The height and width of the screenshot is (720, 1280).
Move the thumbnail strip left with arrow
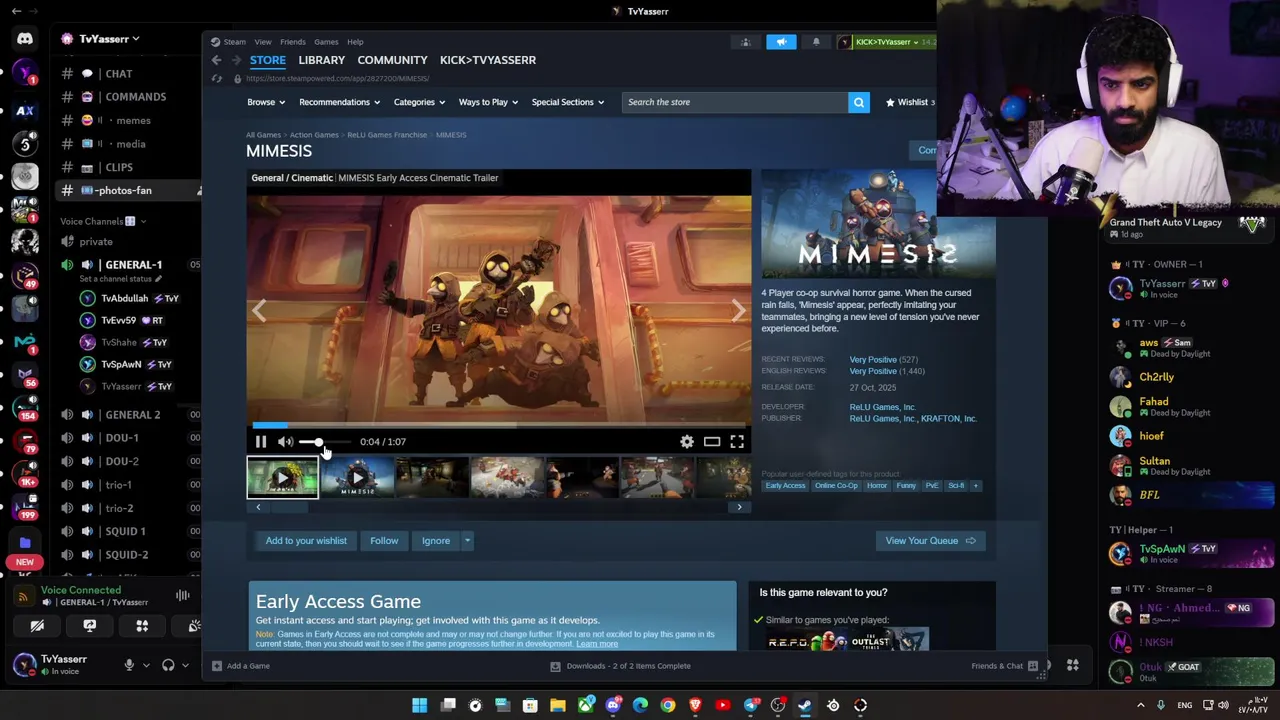pos(258,507)
